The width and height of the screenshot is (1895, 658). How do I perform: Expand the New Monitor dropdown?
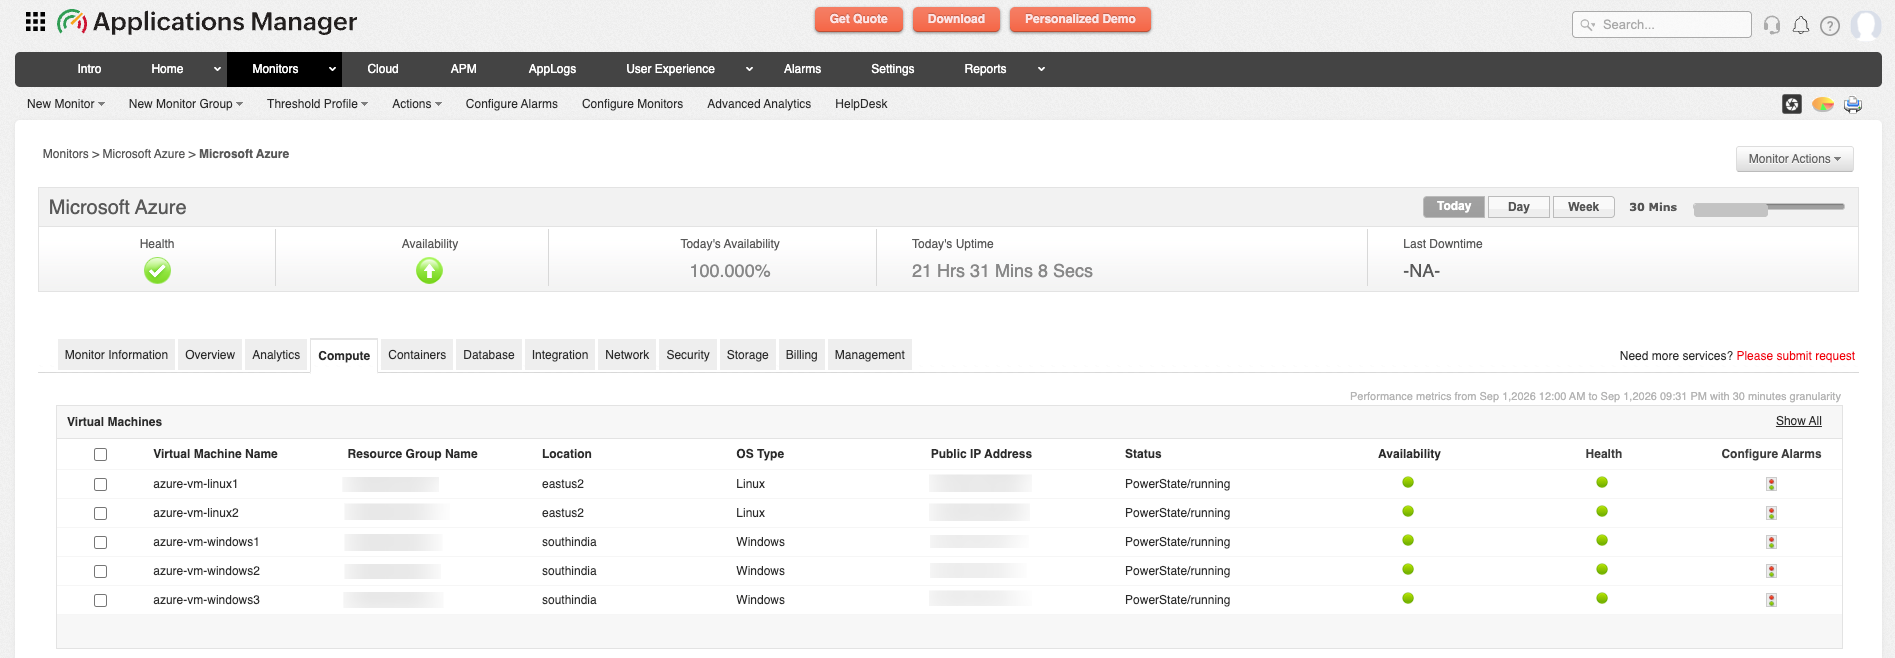point(66,104)
